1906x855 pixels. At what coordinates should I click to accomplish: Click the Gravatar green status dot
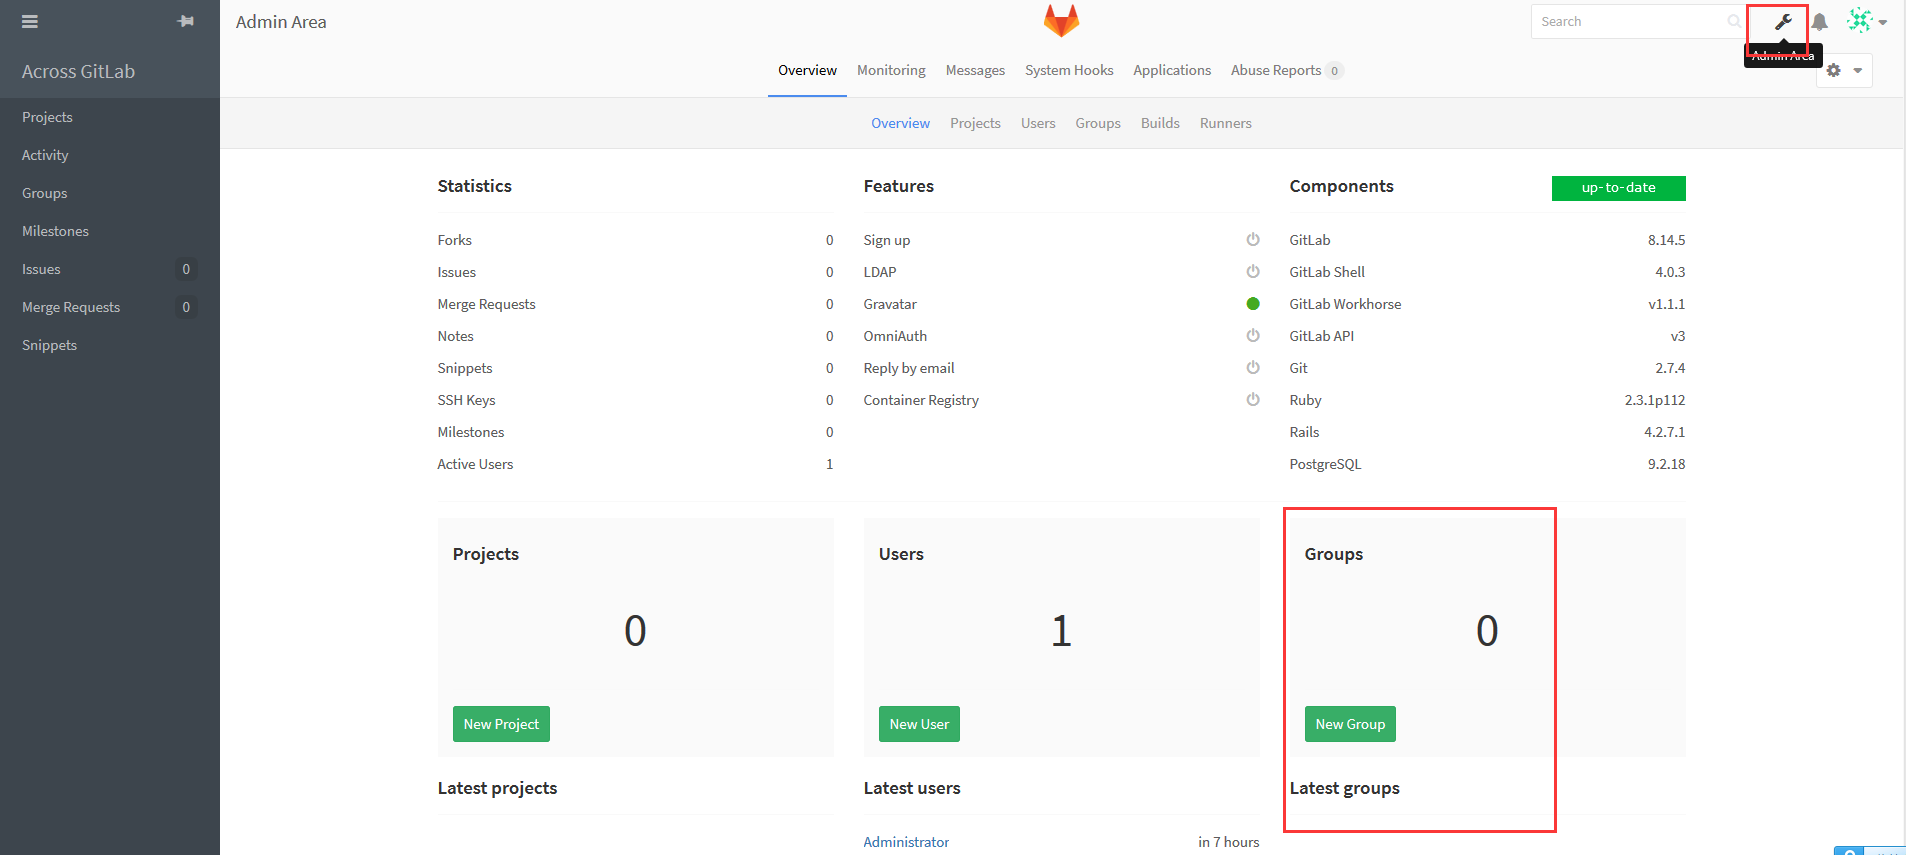(1253, 304)
